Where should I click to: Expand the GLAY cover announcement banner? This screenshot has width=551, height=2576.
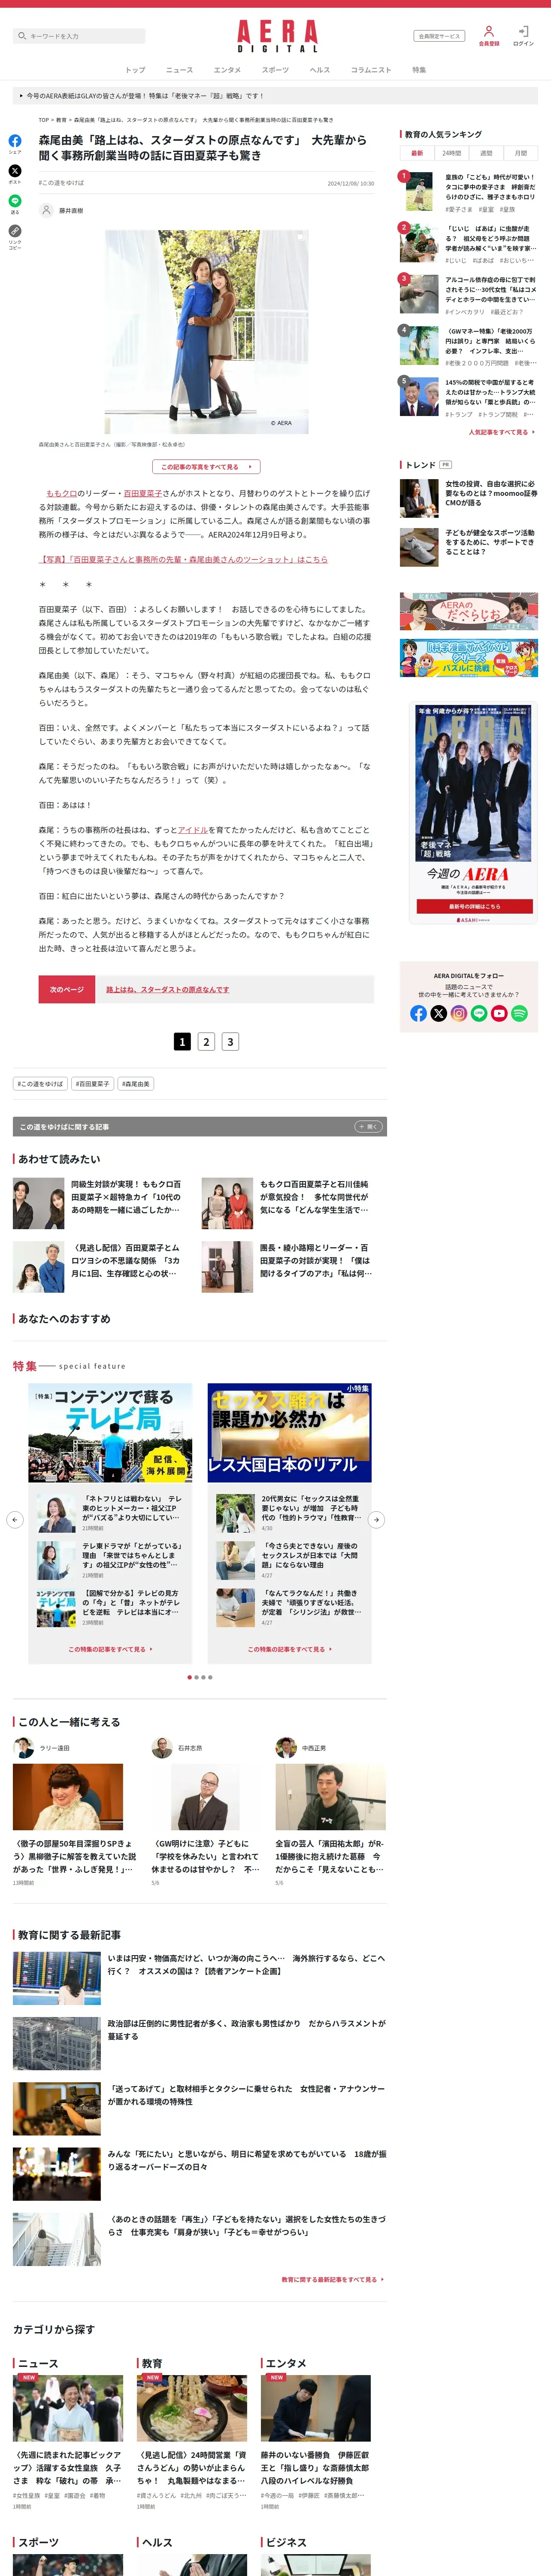click(x=275, y=96)
